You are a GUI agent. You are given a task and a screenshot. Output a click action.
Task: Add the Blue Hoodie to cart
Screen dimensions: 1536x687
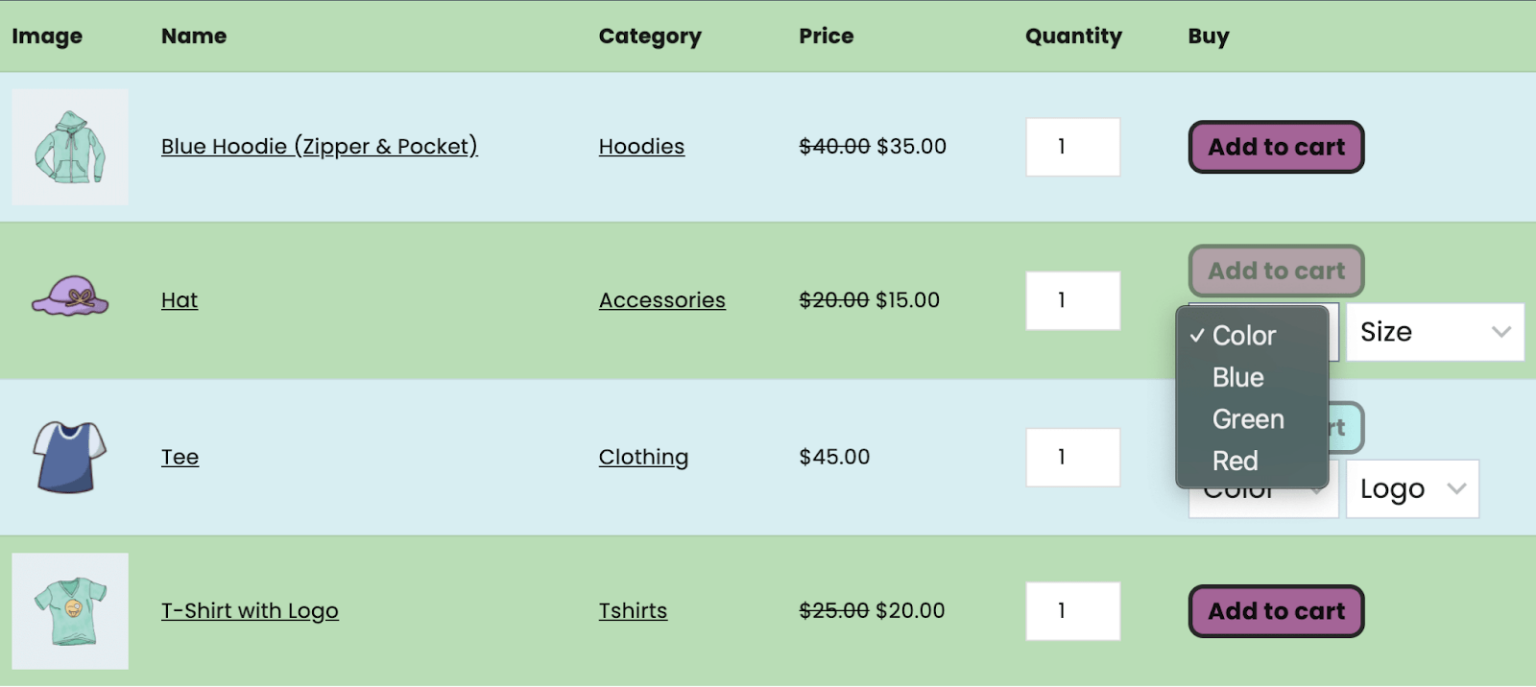[1275, 147]
